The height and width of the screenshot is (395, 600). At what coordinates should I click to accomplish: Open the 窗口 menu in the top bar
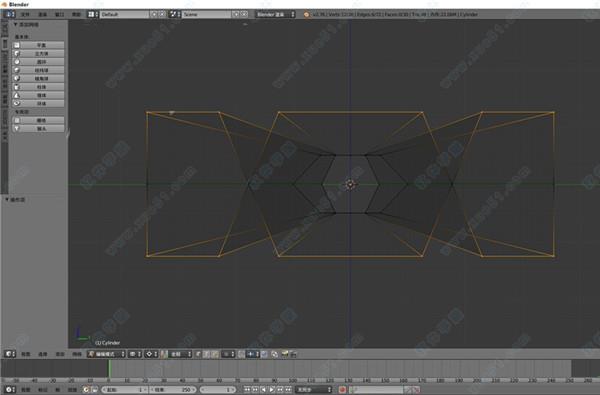59,15
